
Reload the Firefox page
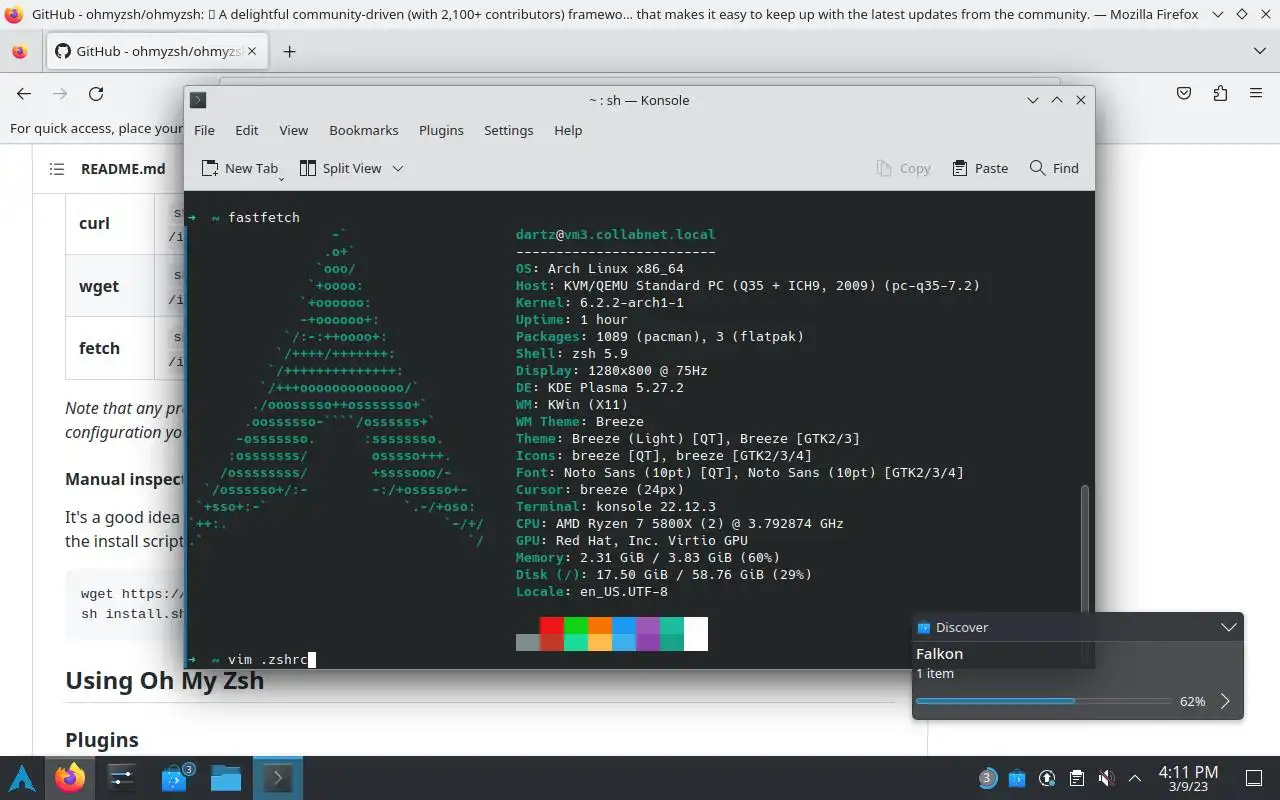[96, 93]
